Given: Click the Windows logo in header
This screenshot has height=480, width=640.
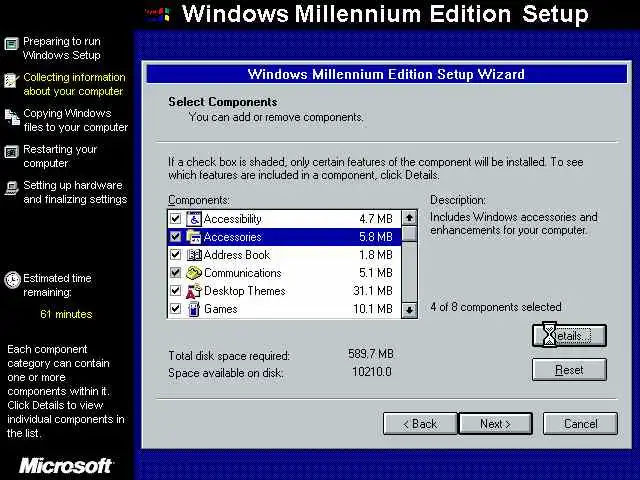Looking at the screenshot, I should tap(157, 14).
